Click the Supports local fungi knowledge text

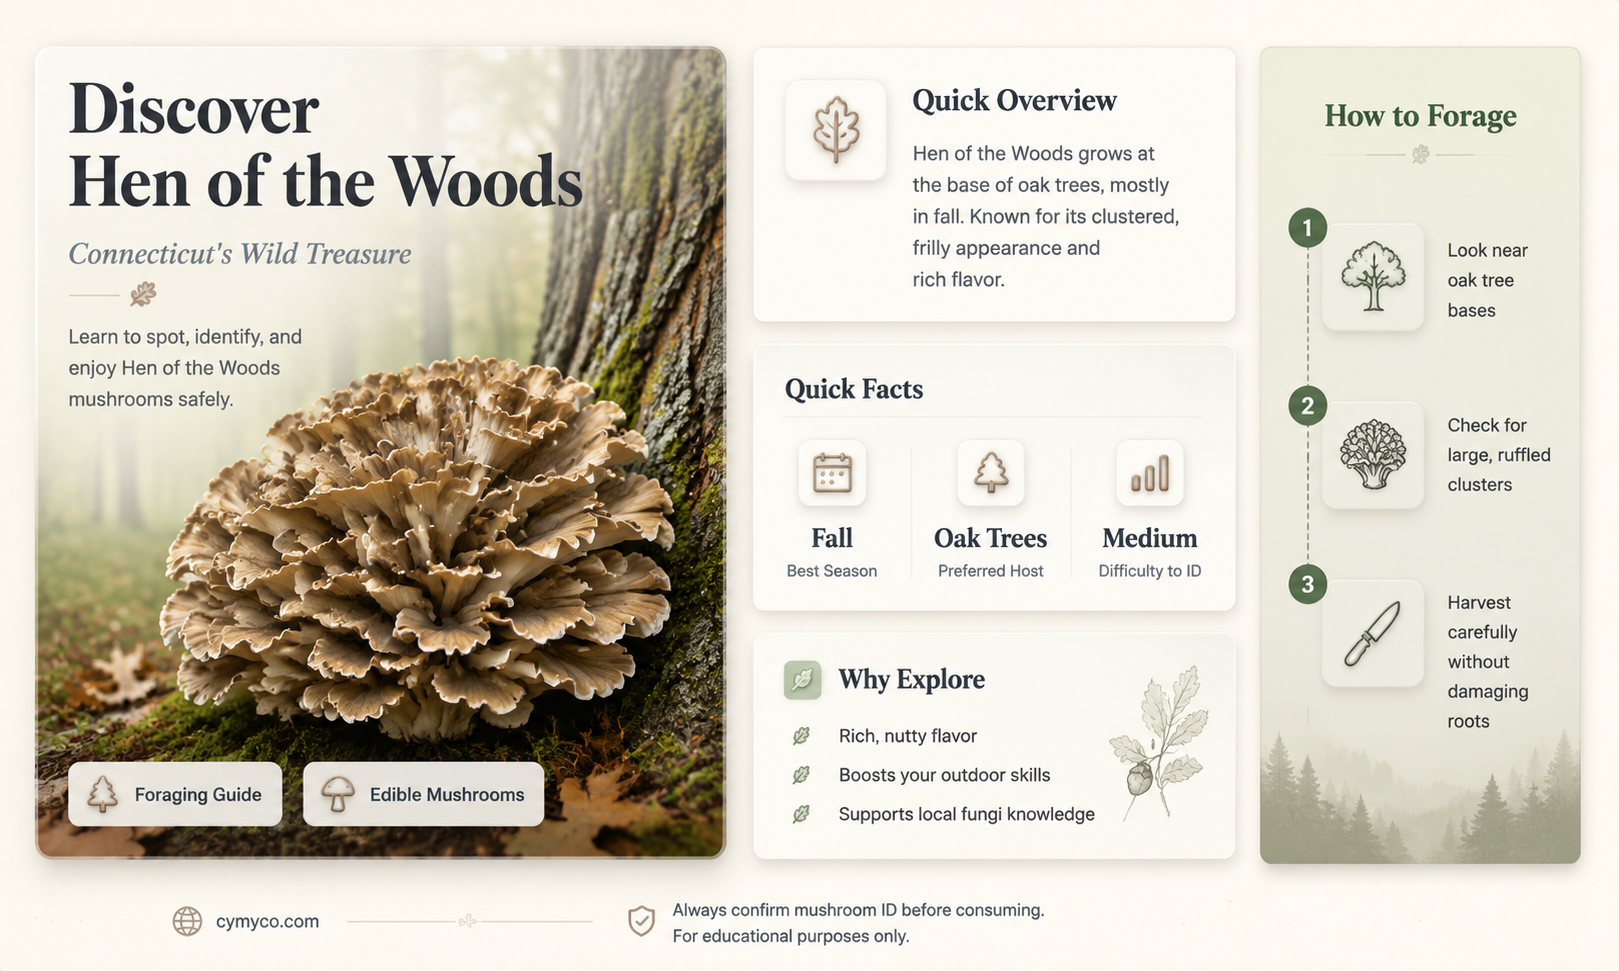967,814
